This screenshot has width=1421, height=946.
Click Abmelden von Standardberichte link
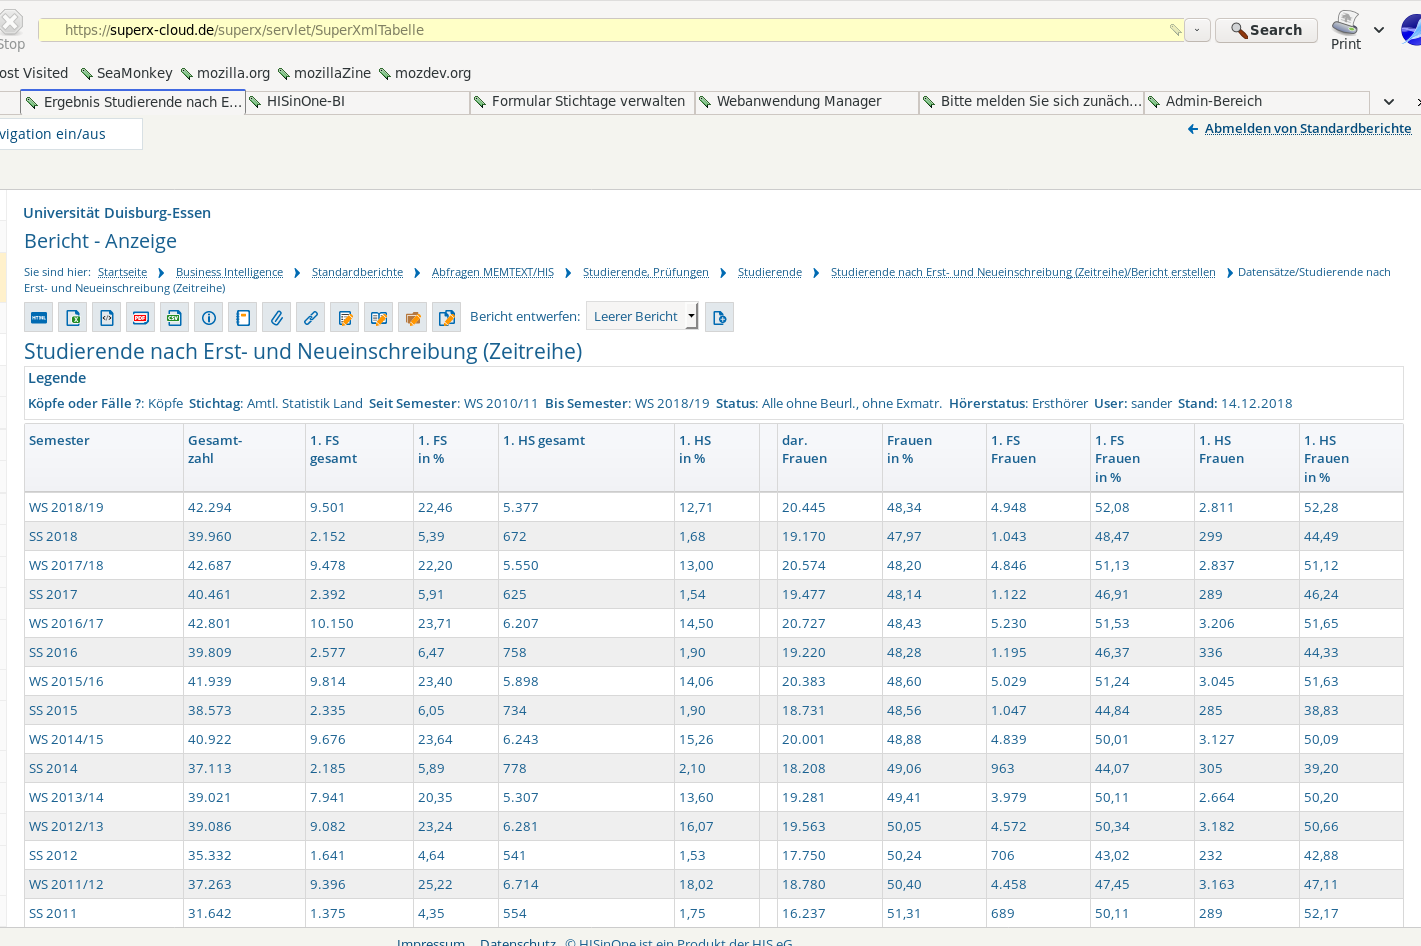(x=1308, y=129)
